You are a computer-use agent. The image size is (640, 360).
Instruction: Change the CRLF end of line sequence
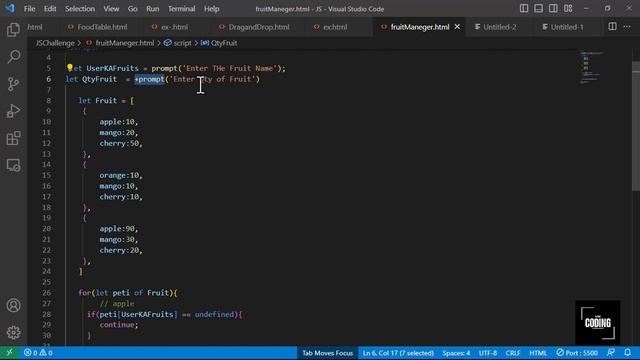tap(513, 353)
